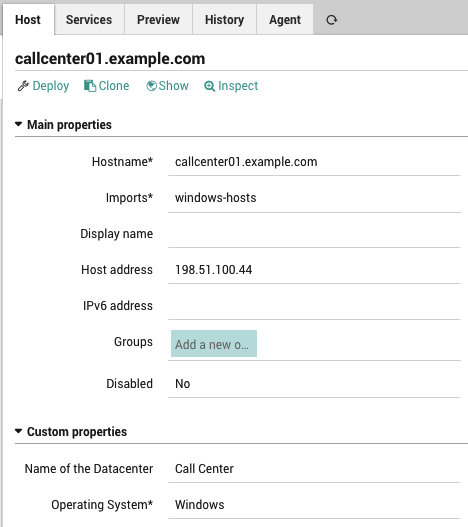This screenshot has width=468, height=527.
Task: Click the Custom properties heading
Action: (77, 432)
